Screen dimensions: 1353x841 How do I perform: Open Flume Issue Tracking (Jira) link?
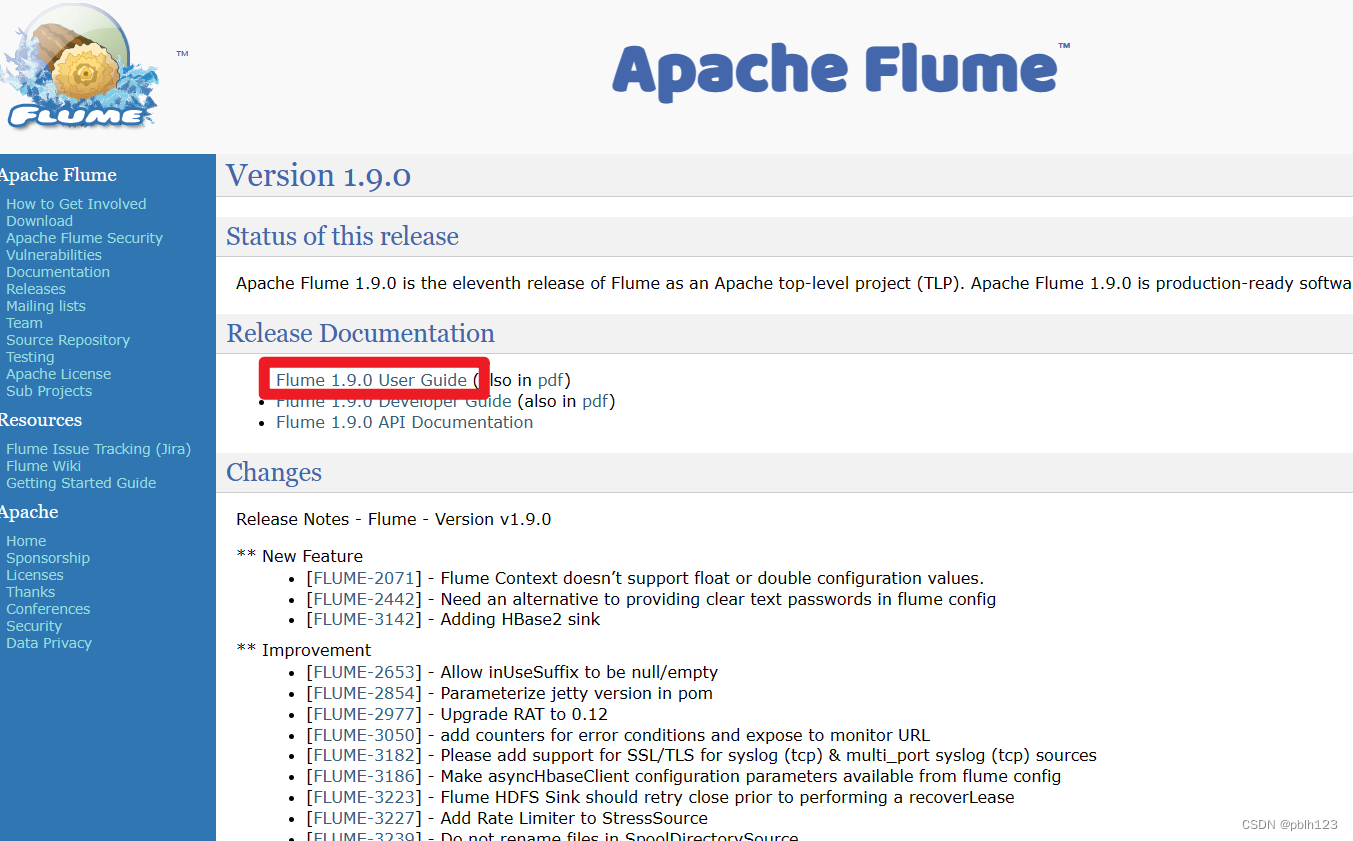98,449
